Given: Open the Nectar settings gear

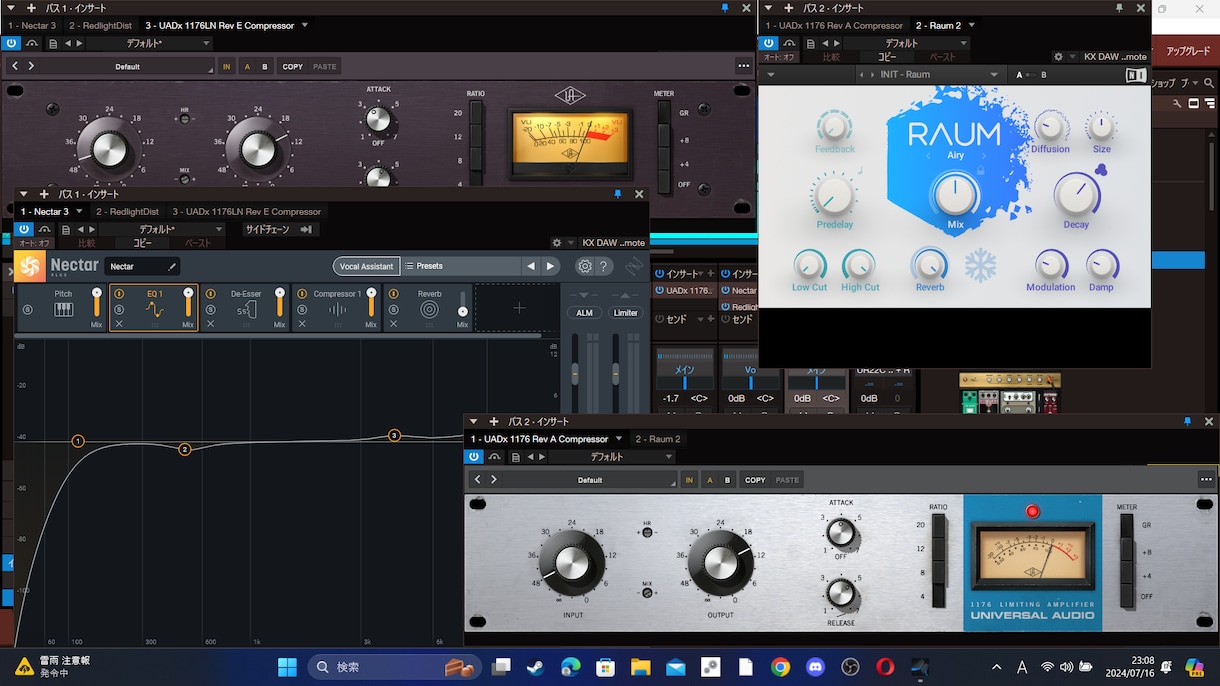Looking at the screenshot, I should click(585, 266).
